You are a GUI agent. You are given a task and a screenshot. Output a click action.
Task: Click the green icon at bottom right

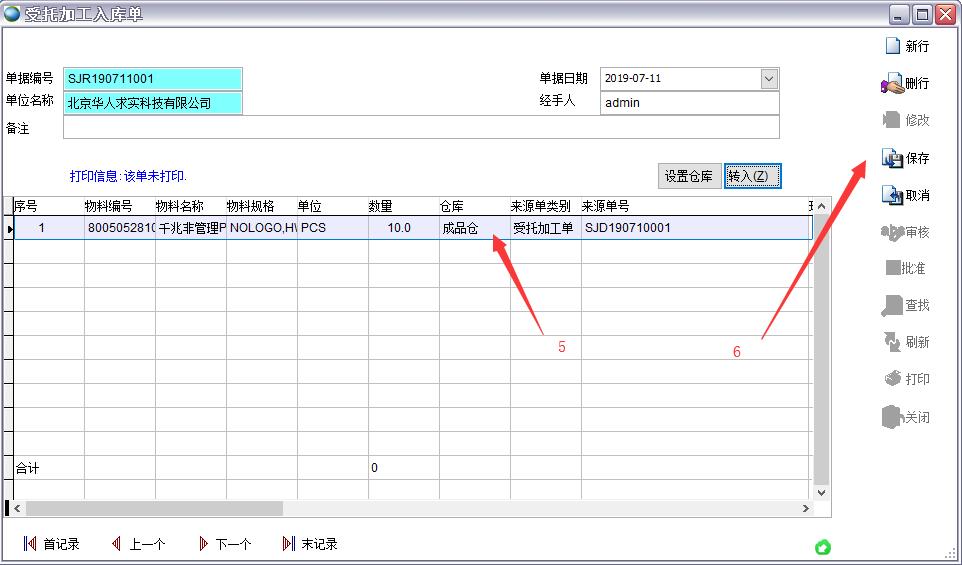823,547
